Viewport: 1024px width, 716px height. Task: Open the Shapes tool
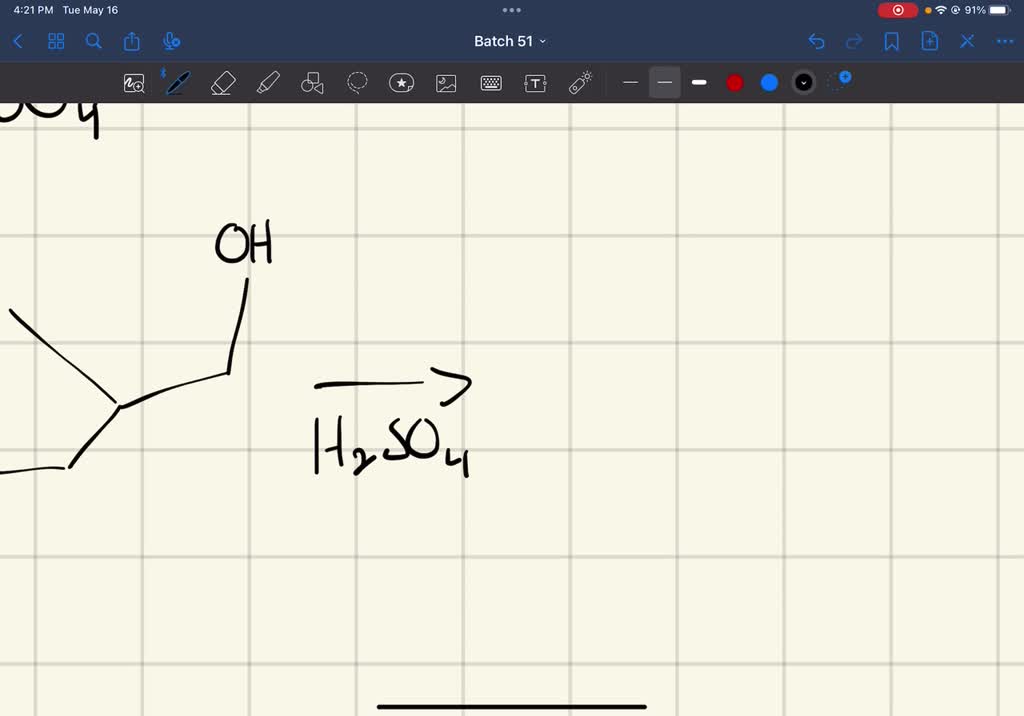311,82
